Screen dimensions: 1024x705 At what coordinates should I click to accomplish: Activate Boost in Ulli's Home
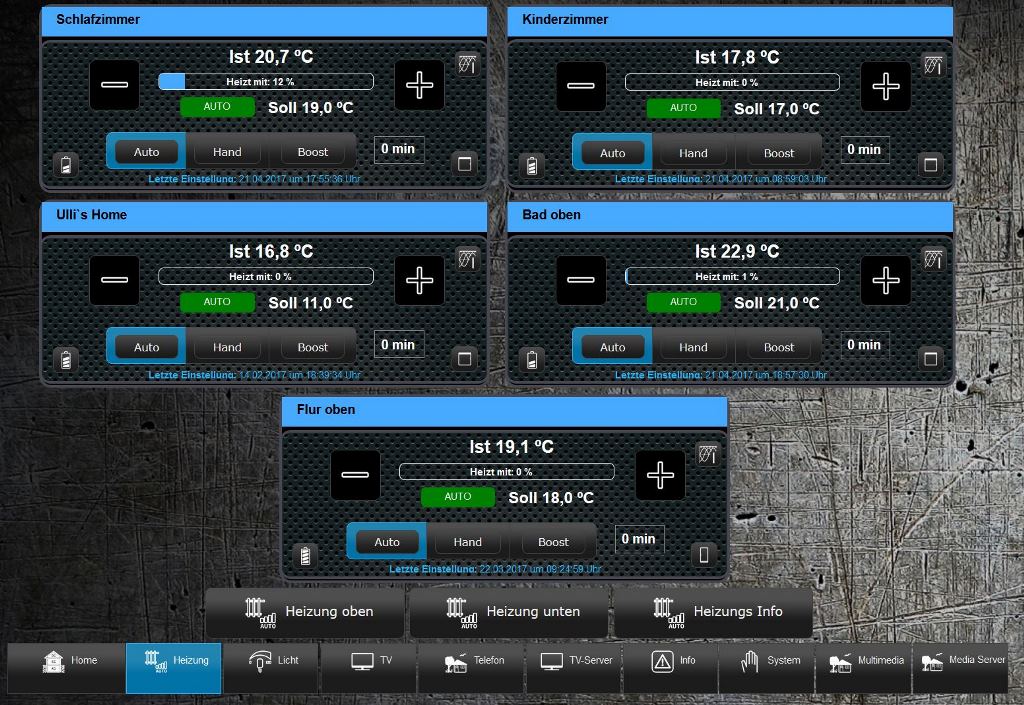pyautogui.click(x=313, y=347)
